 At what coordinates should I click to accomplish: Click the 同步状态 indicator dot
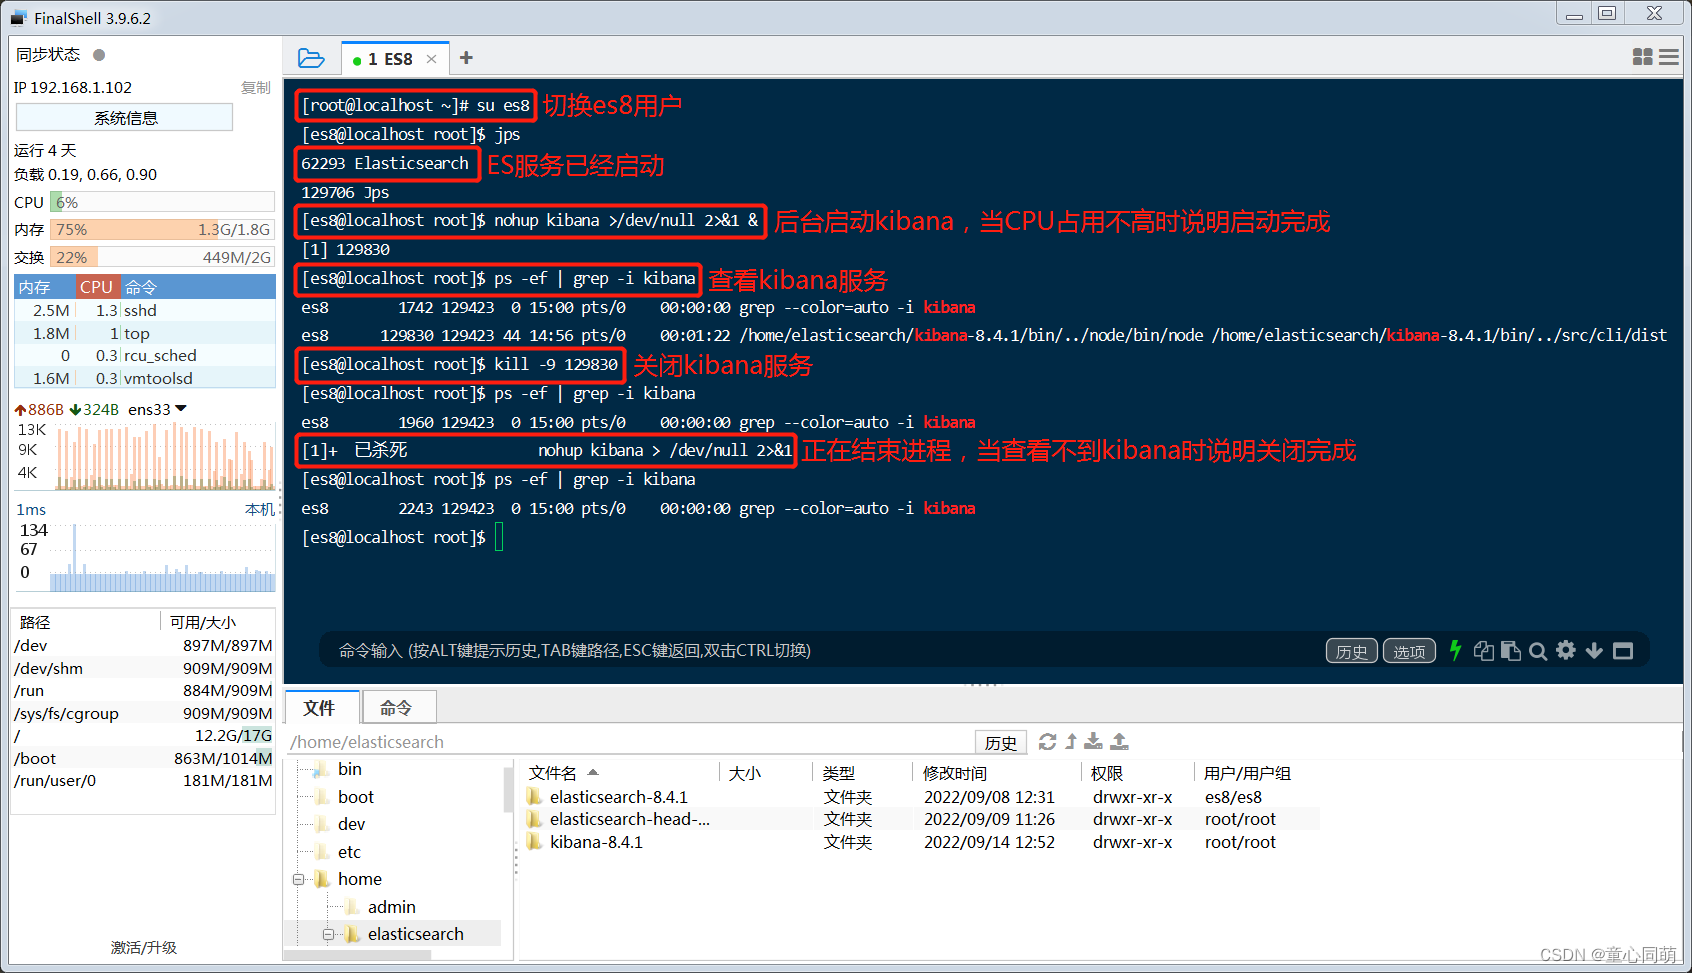pyautogui.click(x=99, y=55)
